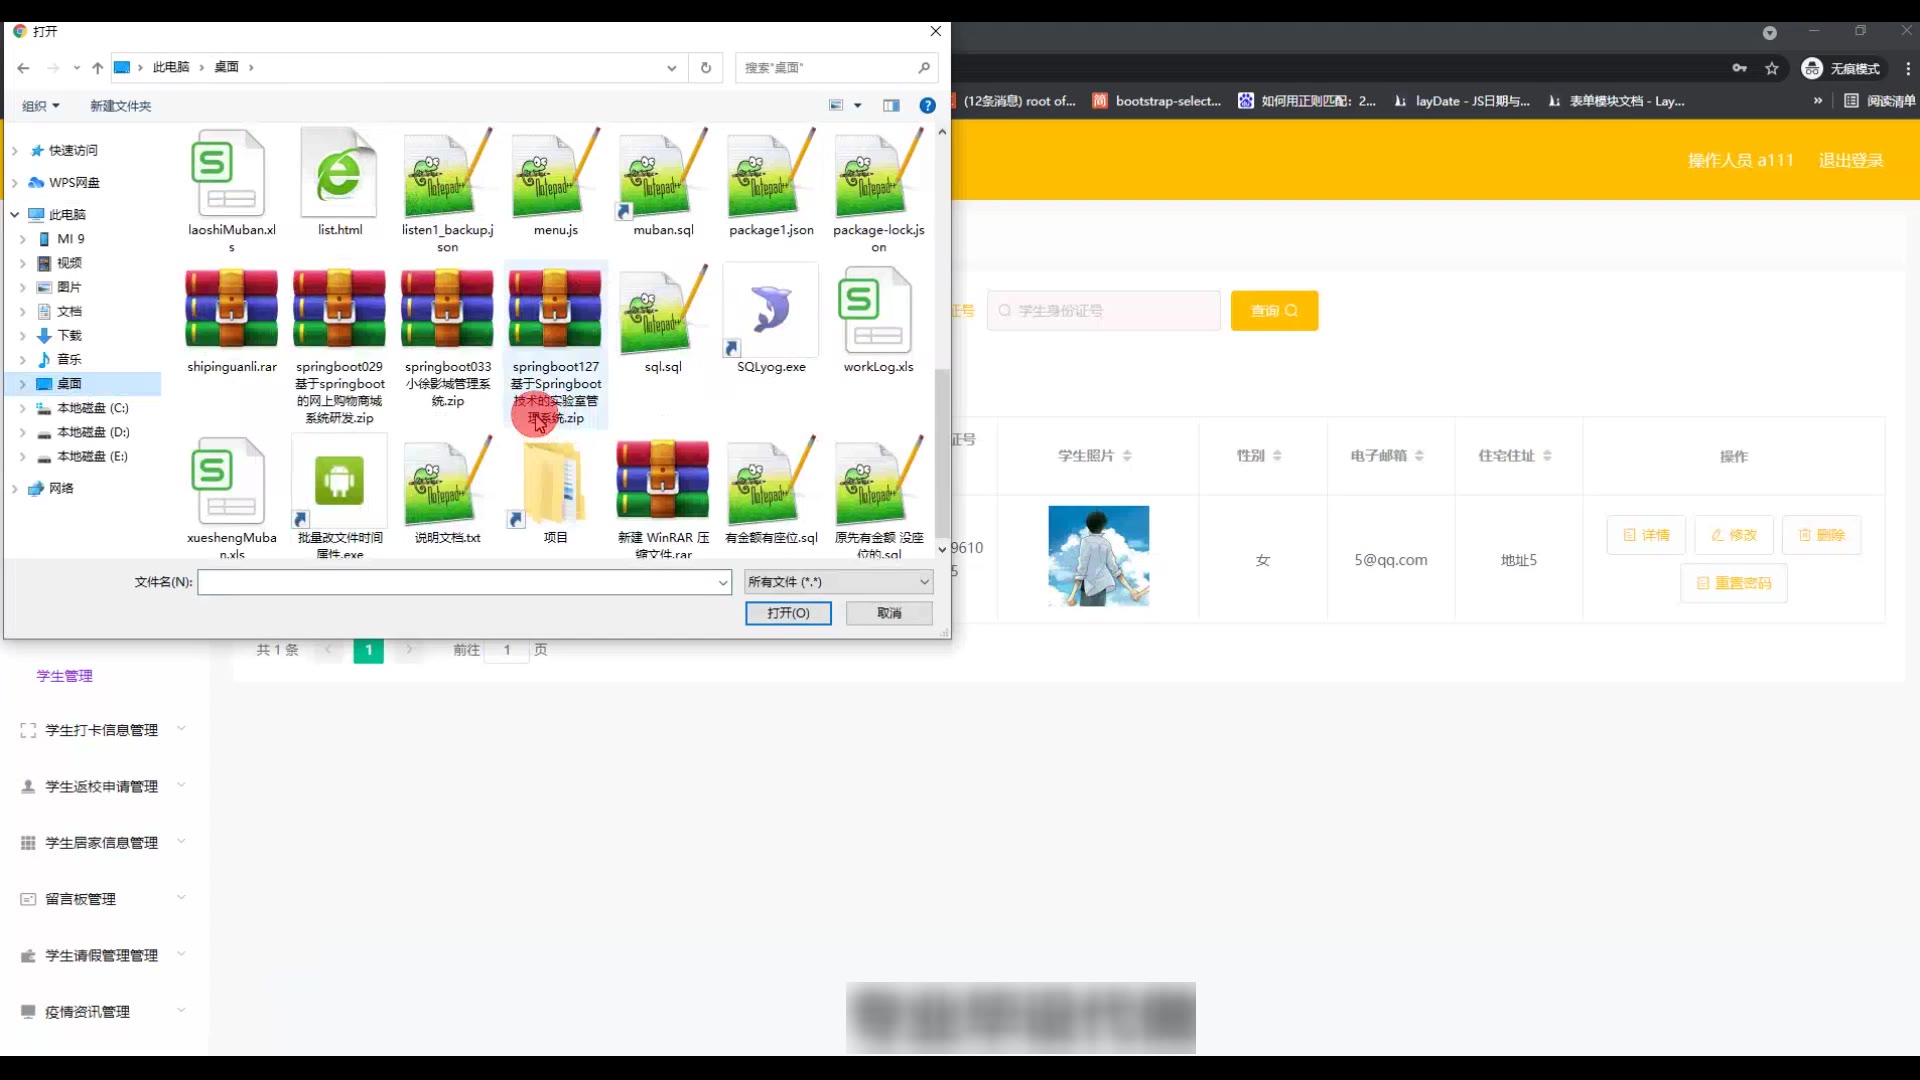The width and height of the screenshot is (1920, 1080).
Task: Click the 退出登录 link
Action: 1850,161
